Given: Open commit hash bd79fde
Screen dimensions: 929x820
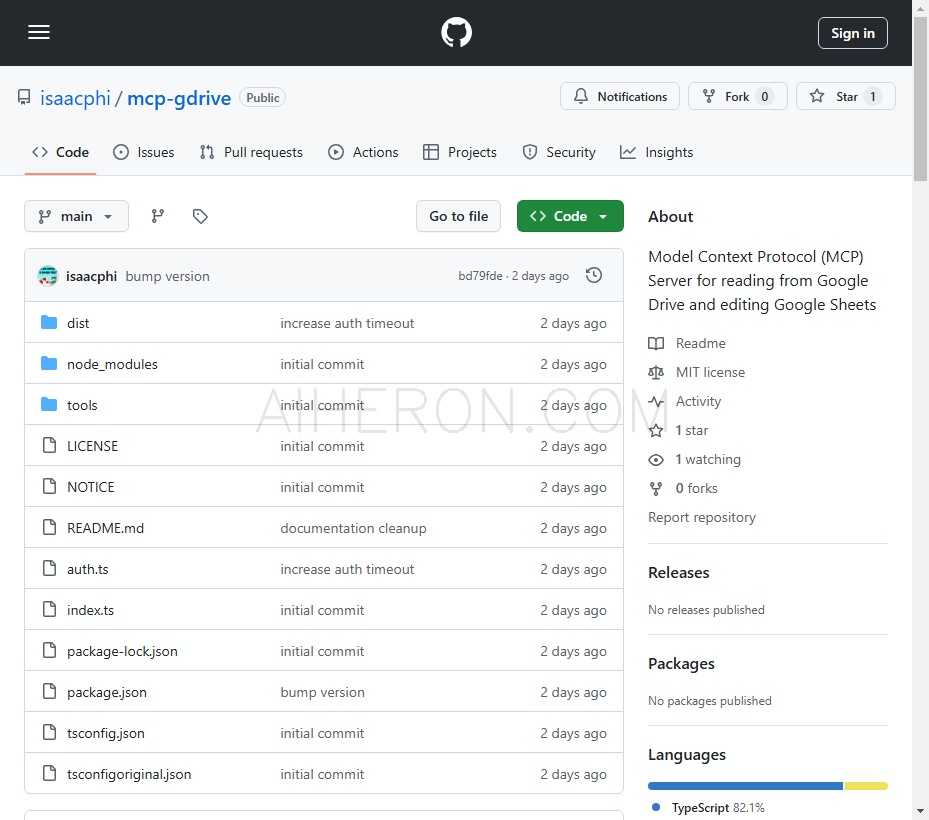Looking at the screenshot, I should [x=480, y=276].
